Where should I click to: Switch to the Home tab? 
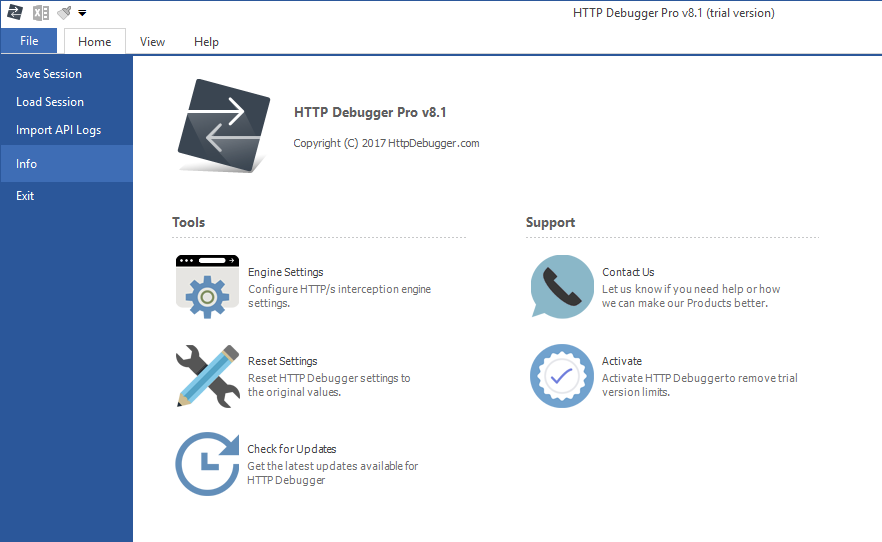point(94,42)
